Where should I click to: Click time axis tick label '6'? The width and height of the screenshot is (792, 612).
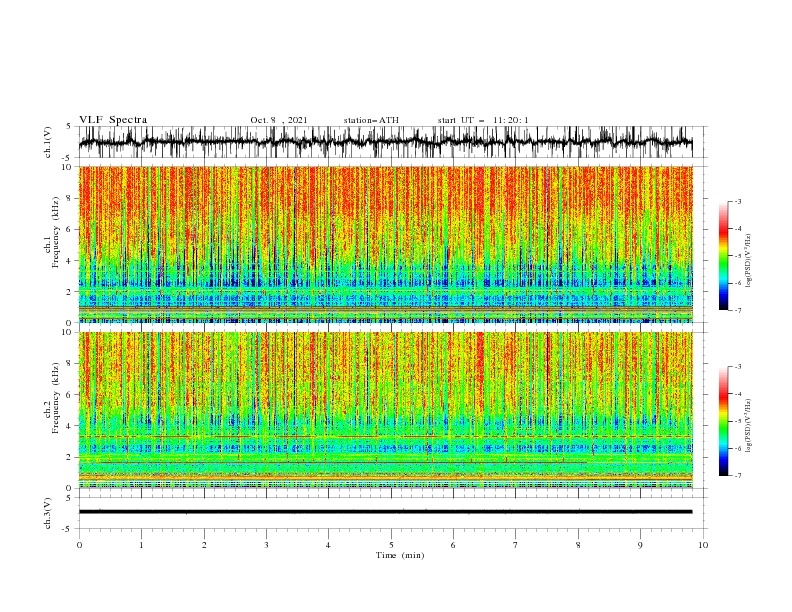pos(453,545)
